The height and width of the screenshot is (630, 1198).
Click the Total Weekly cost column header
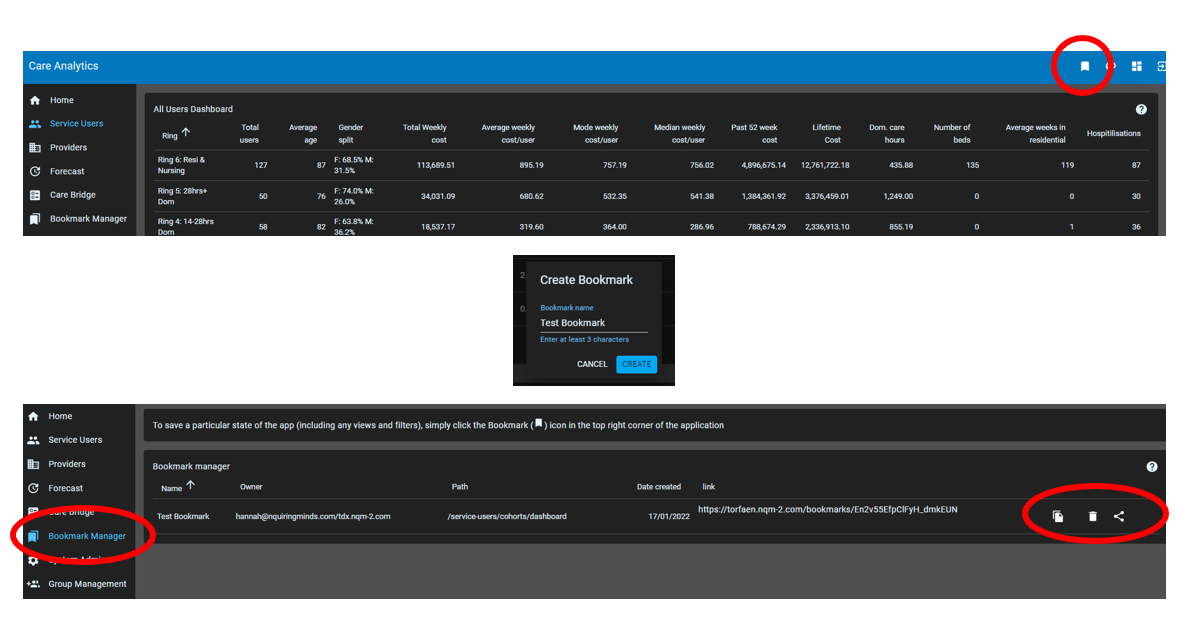click(x=425, y=134)
